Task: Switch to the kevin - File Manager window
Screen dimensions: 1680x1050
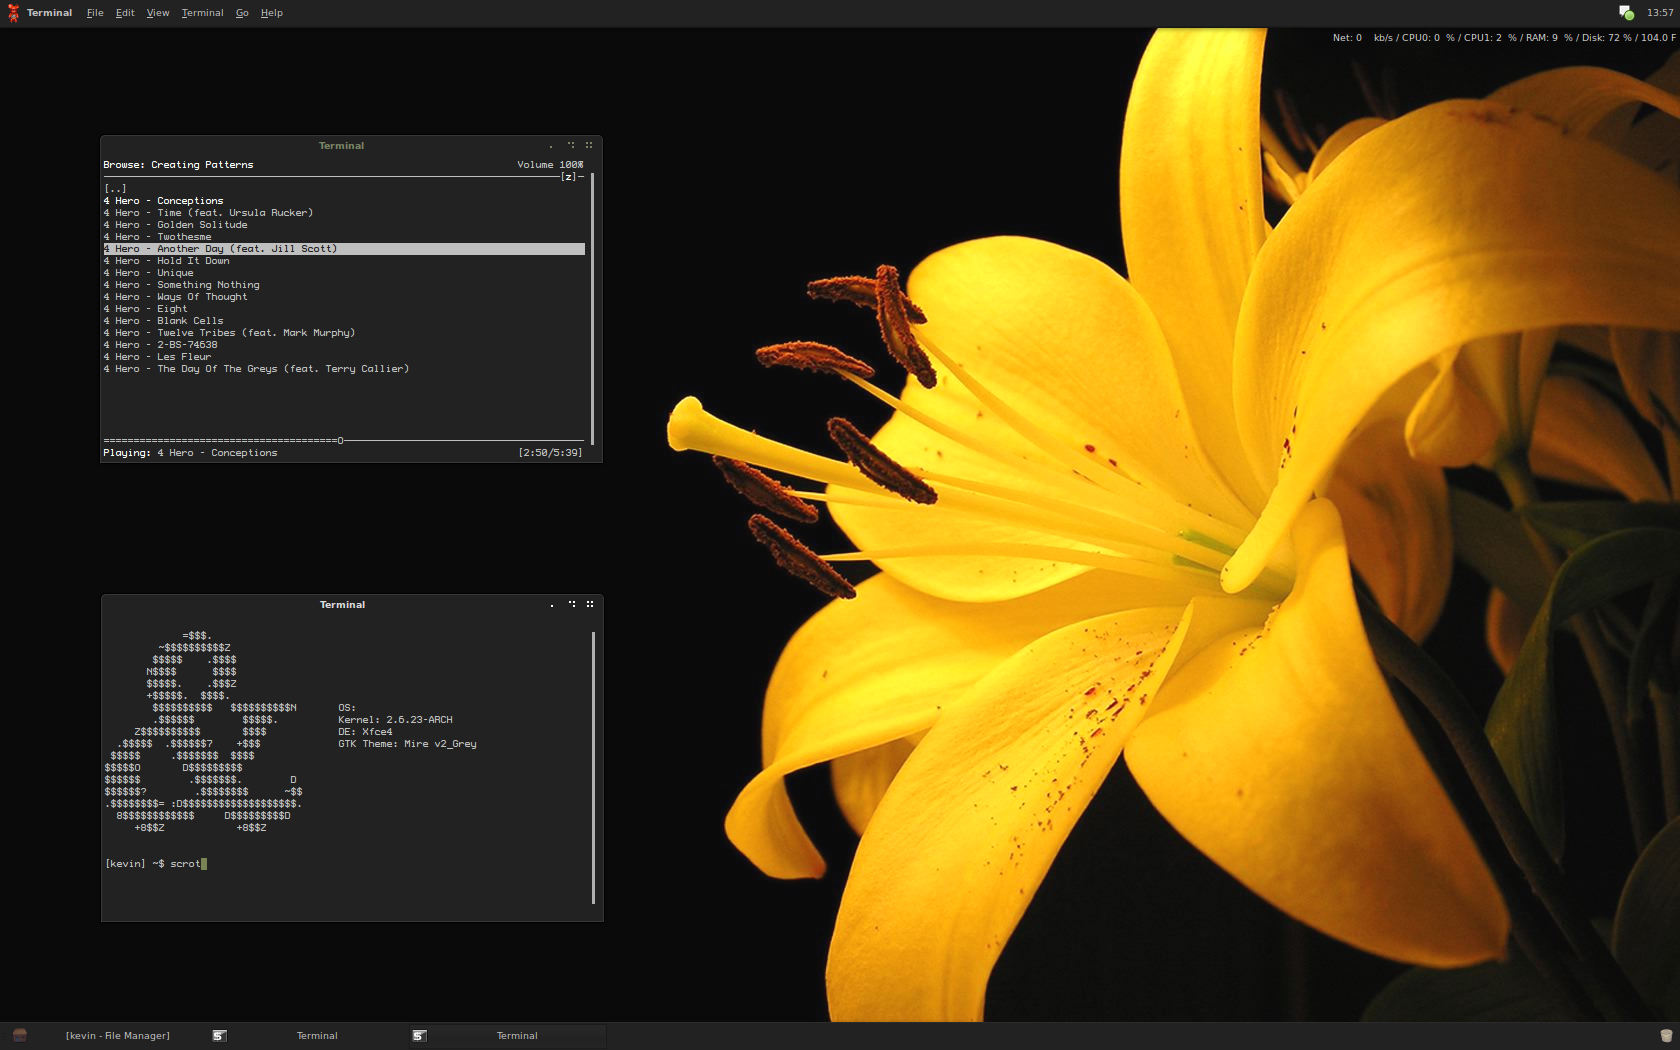Action: (x=117, y=1036)
